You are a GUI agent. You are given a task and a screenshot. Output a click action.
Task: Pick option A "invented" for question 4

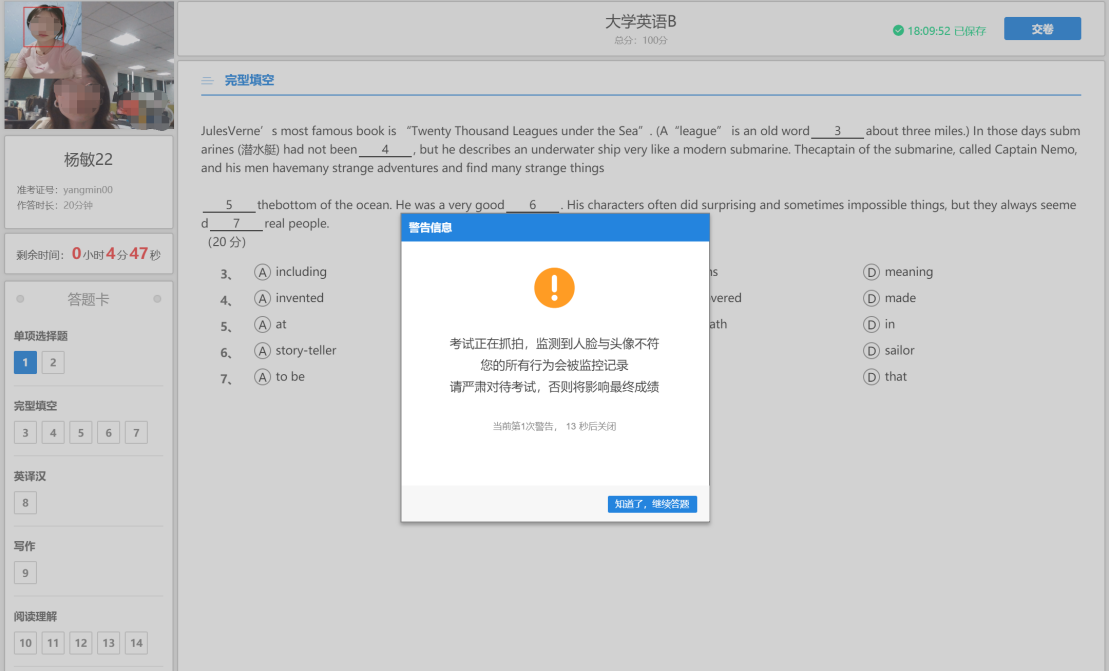coord(263,298)
